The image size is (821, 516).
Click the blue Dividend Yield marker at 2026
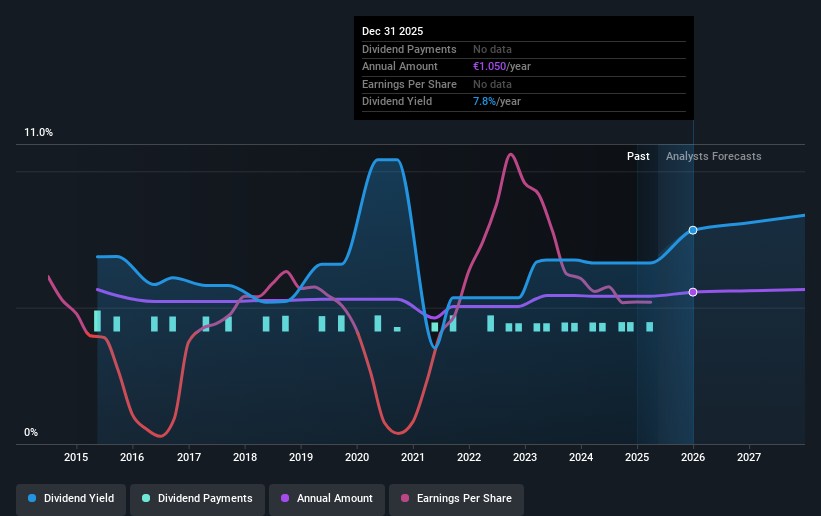(693, 230)
